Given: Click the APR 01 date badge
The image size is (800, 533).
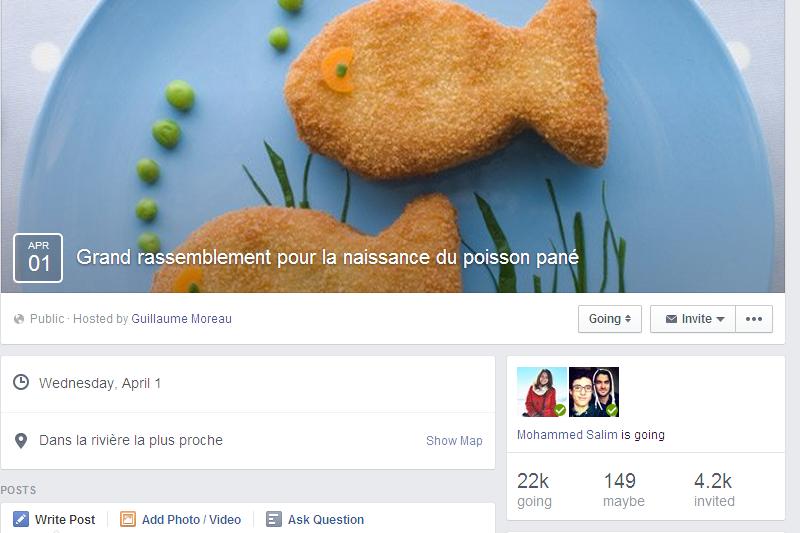Looking at the screenshot, I should pyautogui.click(x=38, y=258).
